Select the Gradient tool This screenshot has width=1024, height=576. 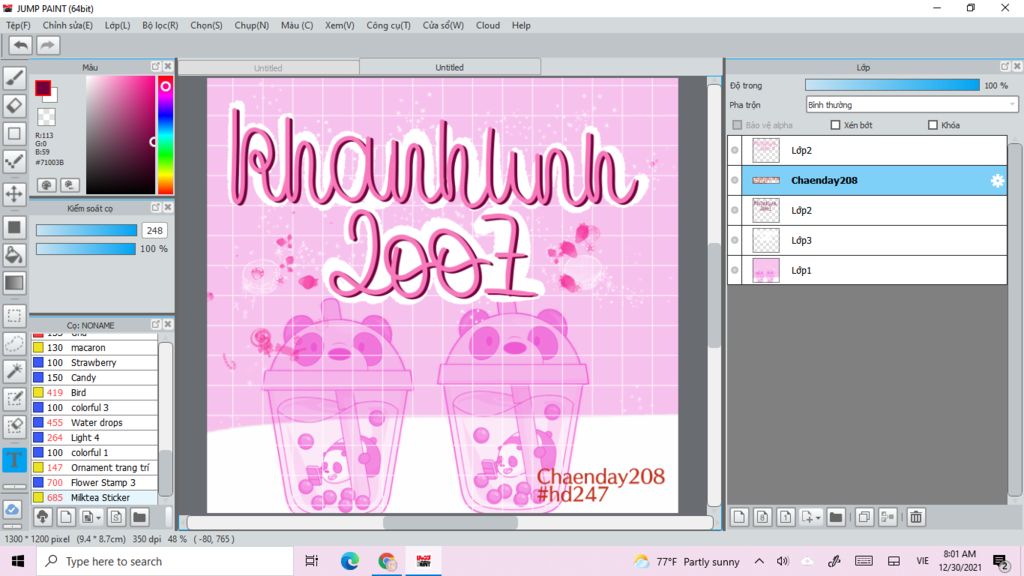(14, 283)
